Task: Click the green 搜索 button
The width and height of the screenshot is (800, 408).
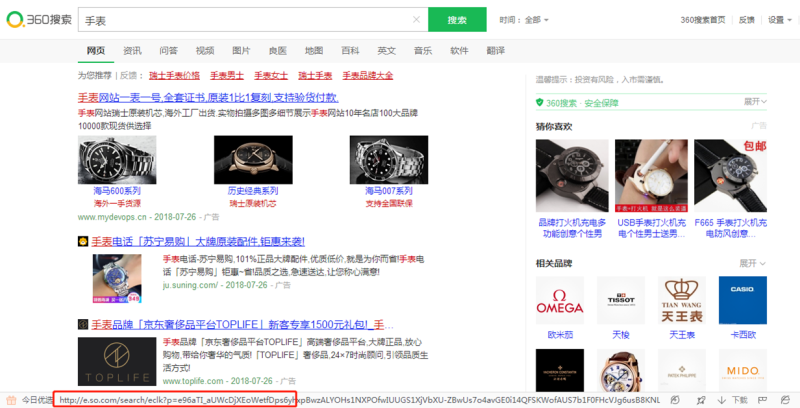Action: pos(457,20)
